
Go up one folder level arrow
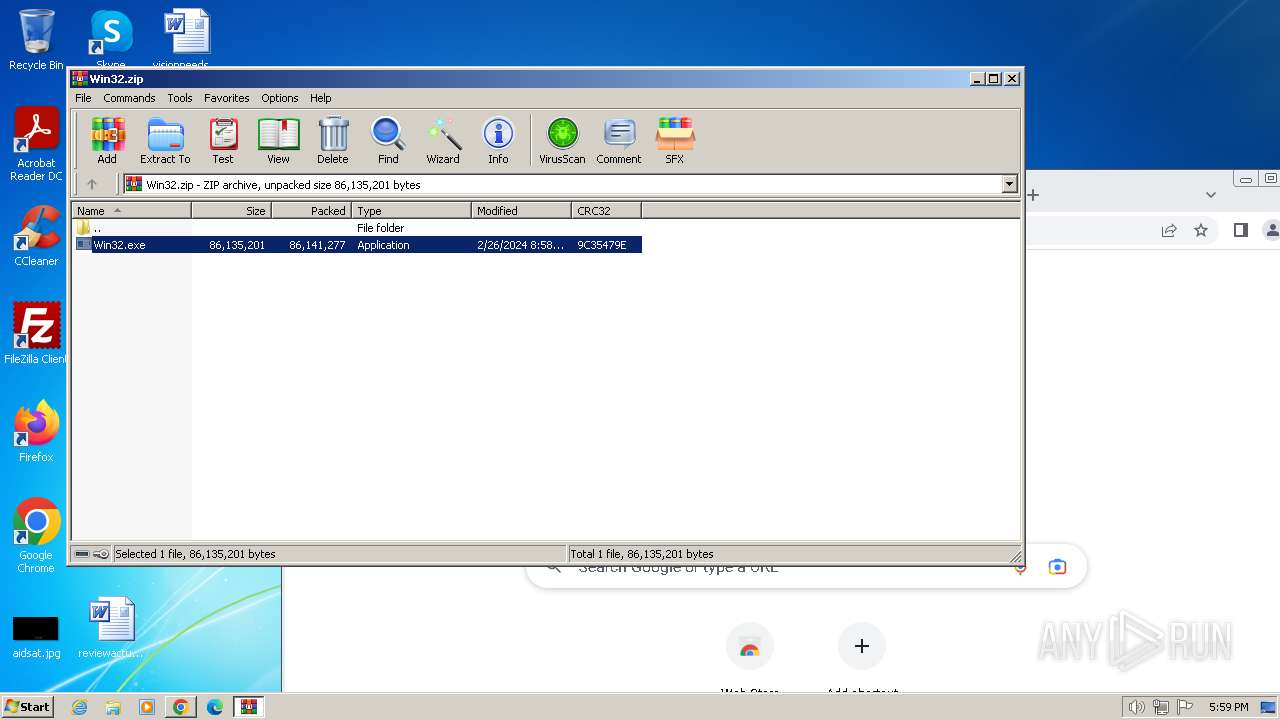pos(92,184)
